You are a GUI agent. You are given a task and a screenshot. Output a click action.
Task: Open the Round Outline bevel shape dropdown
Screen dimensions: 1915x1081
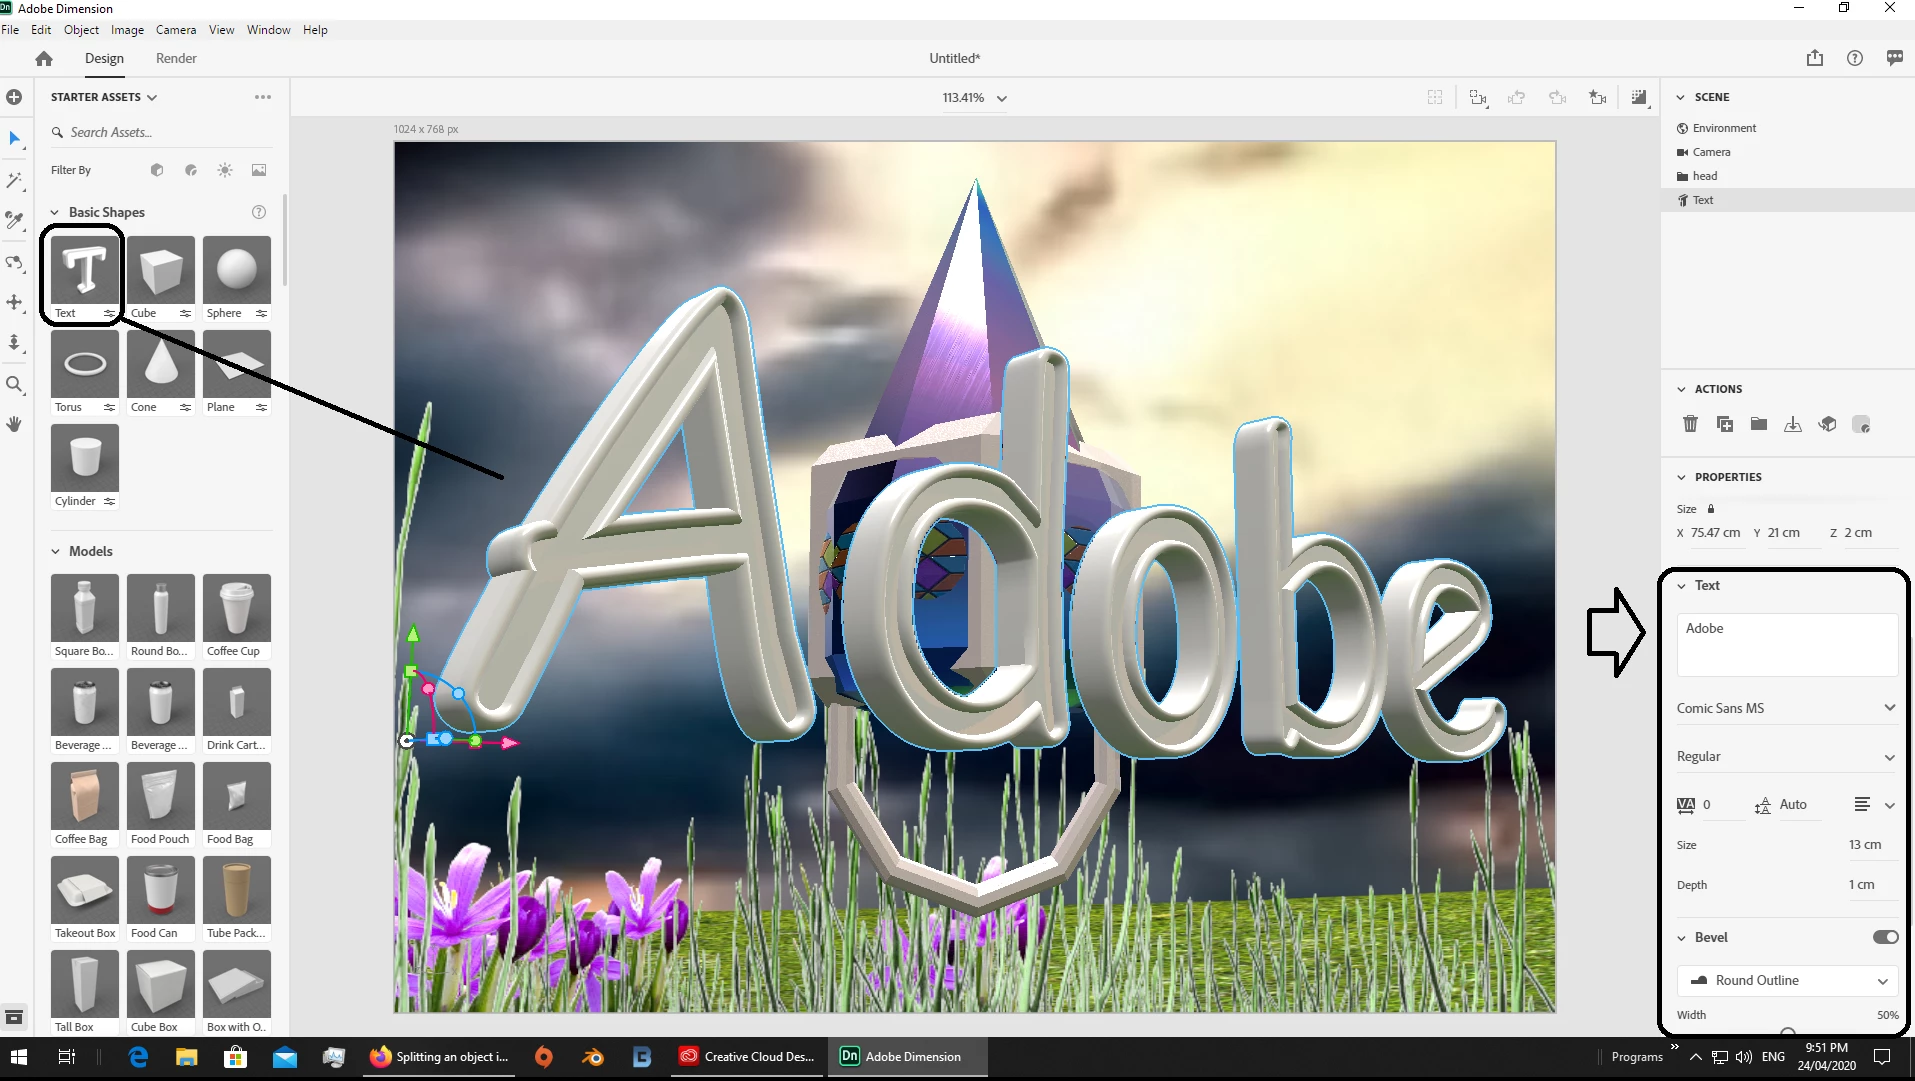(x=1787, y=981)
